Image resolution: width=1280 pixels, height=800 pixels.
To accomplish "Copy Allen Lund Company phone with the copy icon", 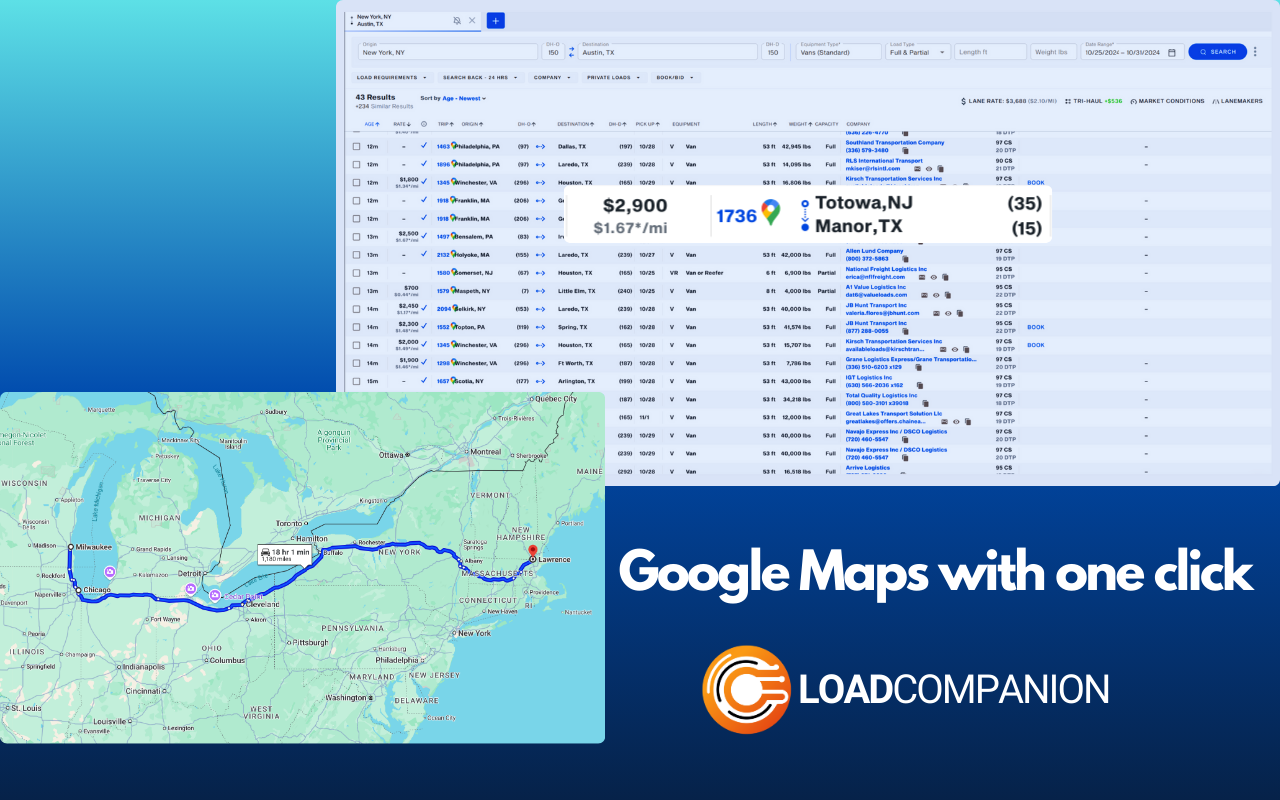I will [905, 258].
